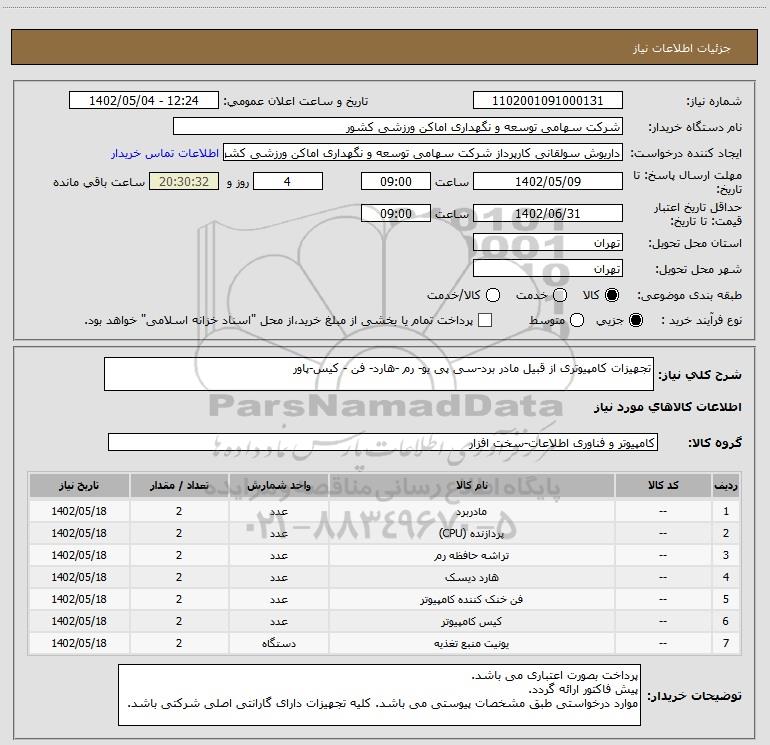Select the متوسط purchase type radio
This screenshot has height=745, width=770.
click(x=577, y=320)
